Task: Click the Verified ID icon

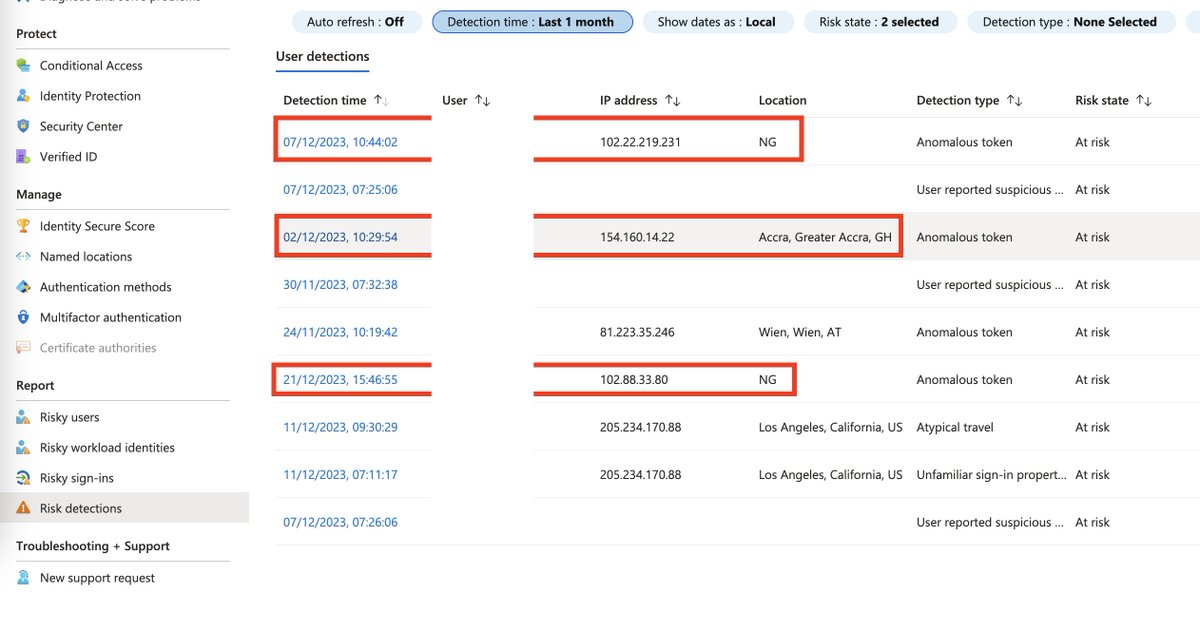Action: pyautogui.click(x=24, y=157)
